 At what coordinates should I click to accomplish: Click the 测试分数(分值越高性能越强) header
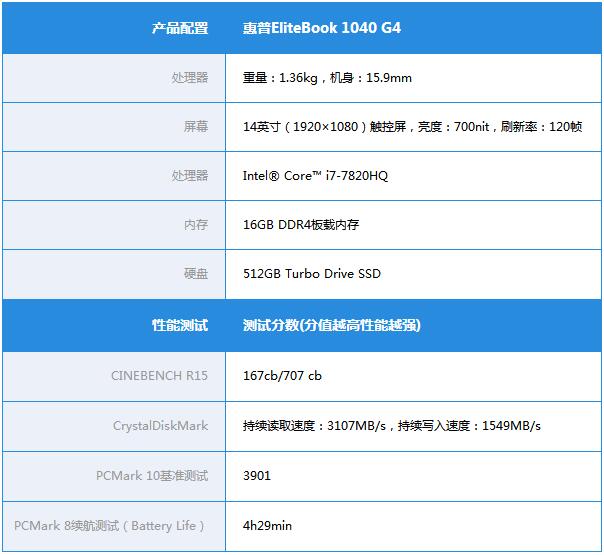332,325
